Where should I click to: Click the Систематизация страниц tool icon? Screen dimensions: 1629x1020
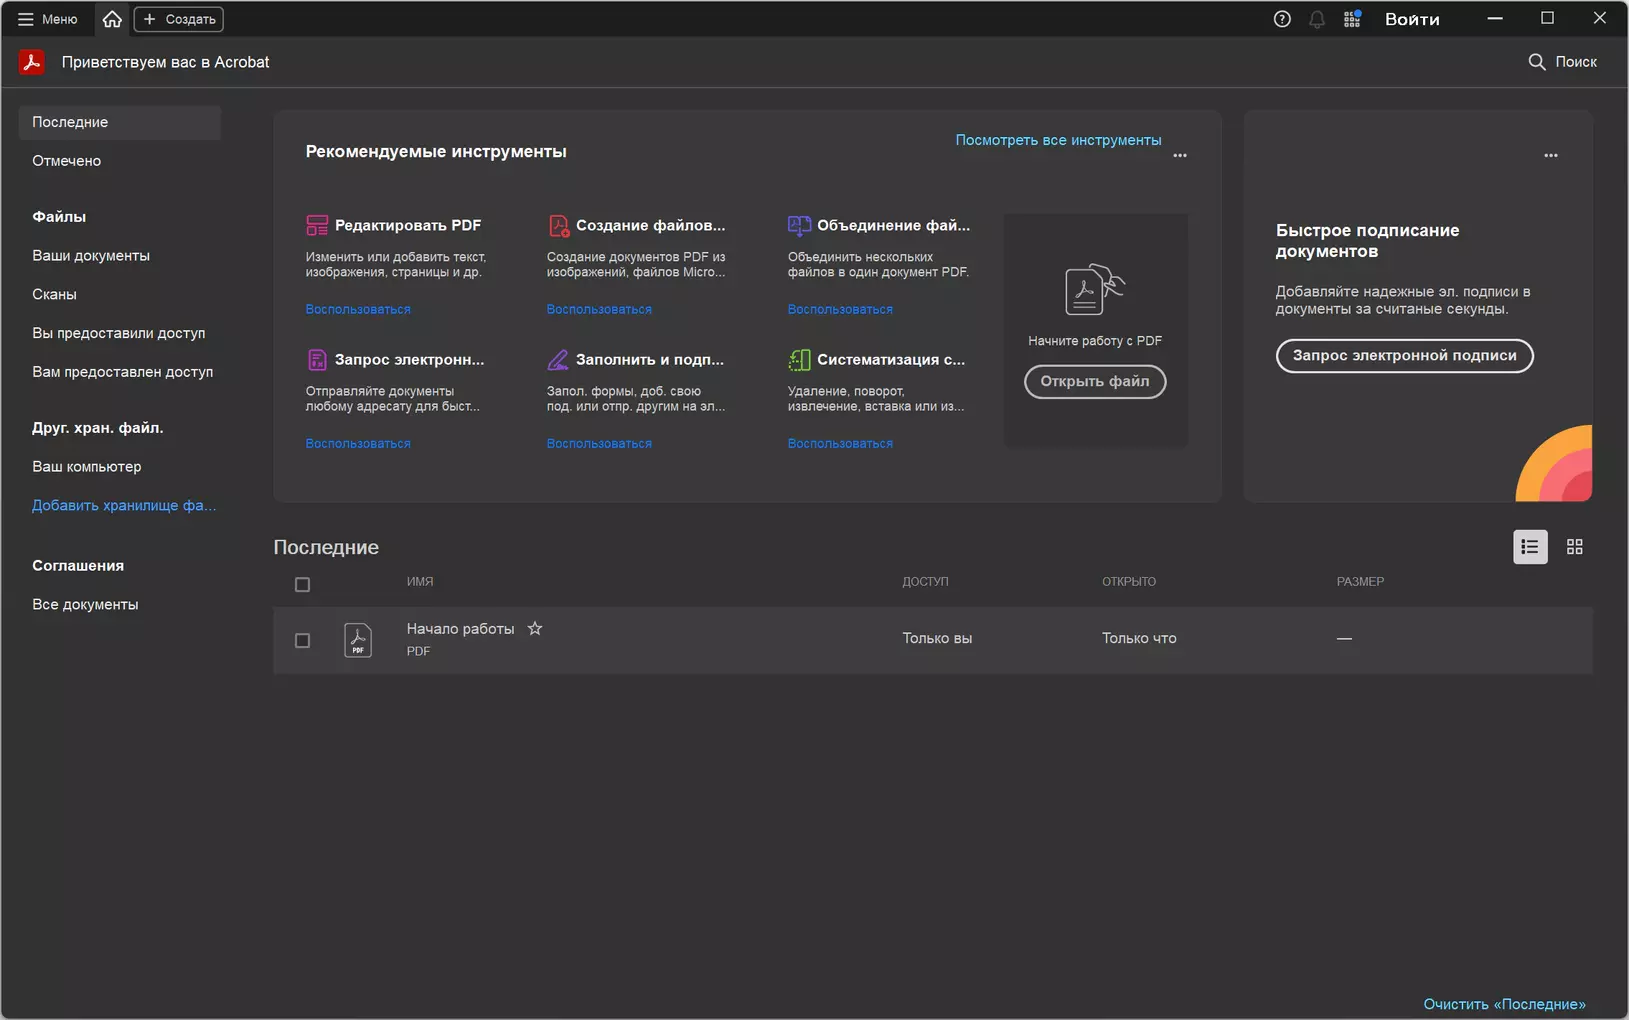coord(799,360)
